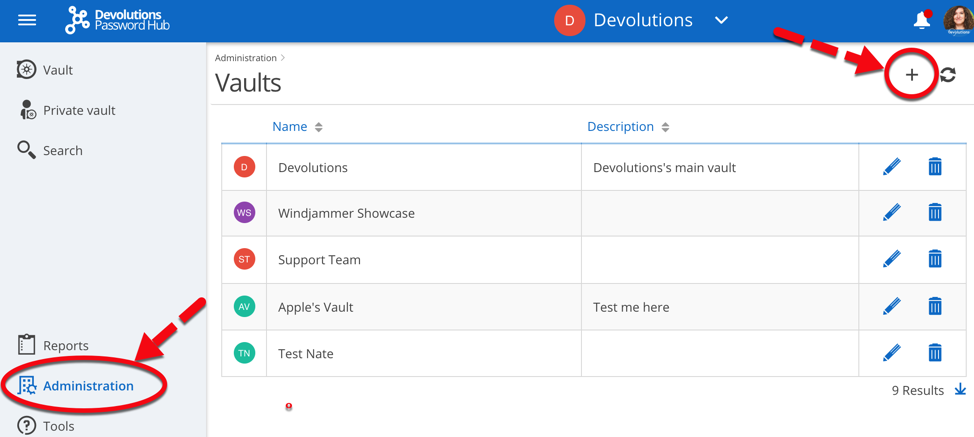The image size is (974, 437).
Task: Open Vault in the sidebar
Action: pos(57,70)
